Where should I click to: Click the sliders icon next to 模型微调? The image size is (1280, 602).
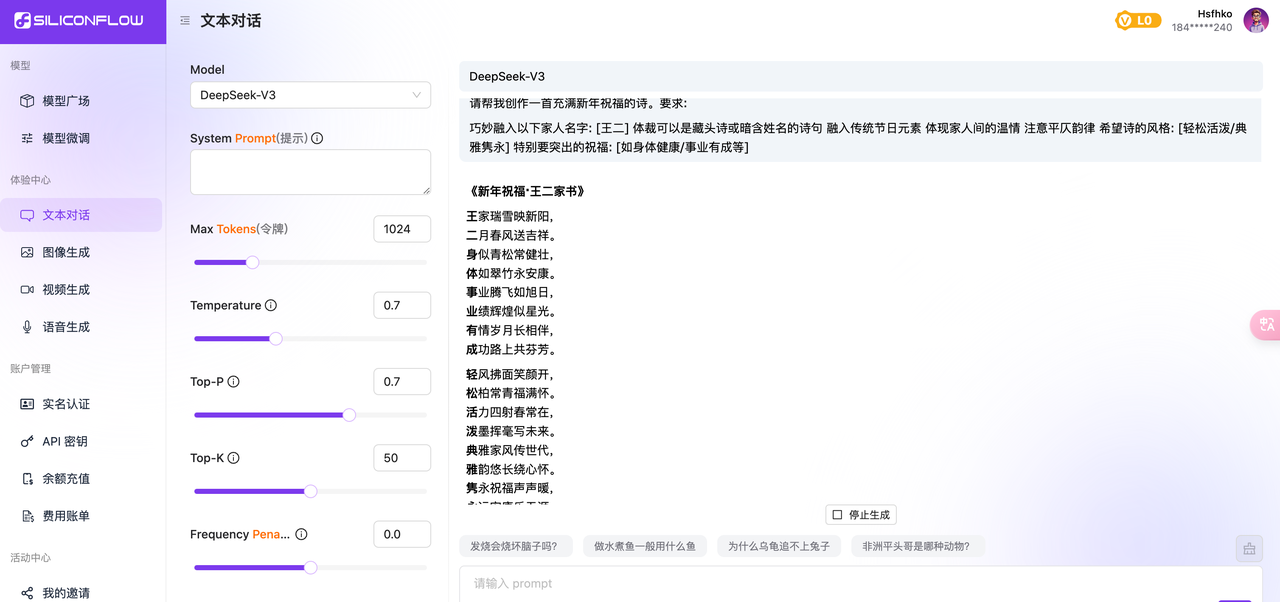(27, 138)
